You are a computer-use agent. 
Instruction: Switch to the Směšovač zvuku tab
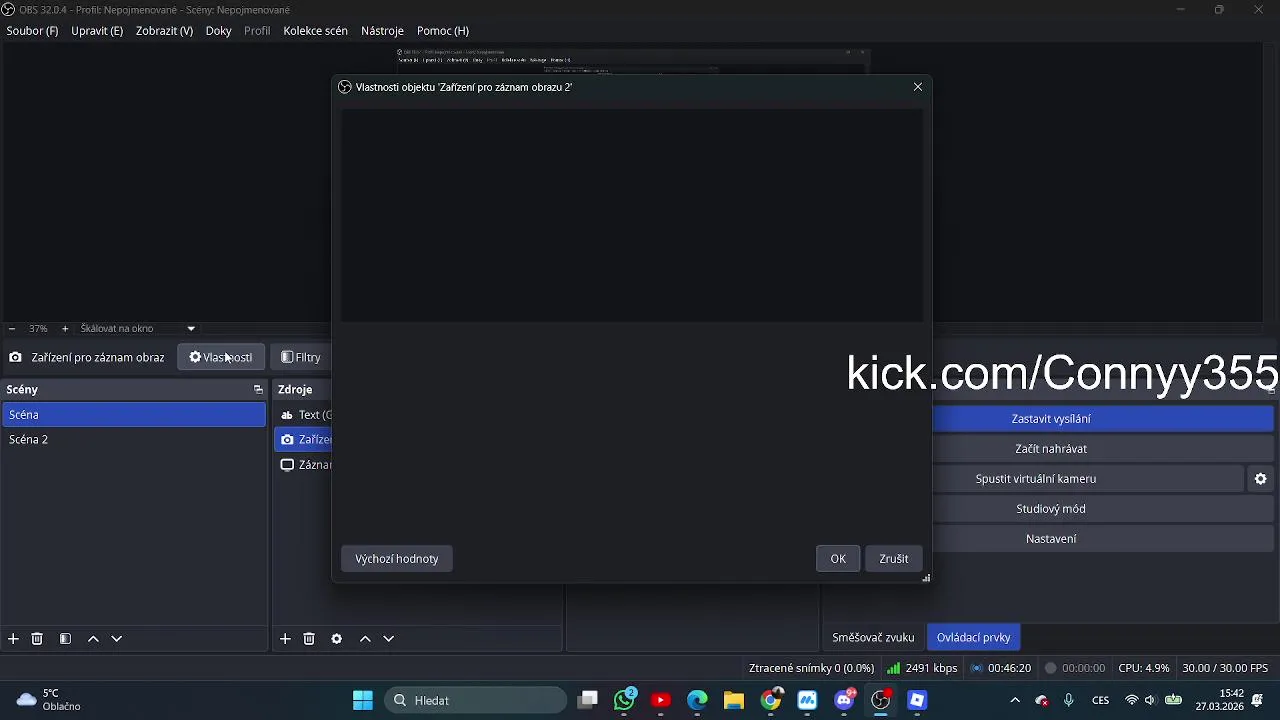coord(873,638)
